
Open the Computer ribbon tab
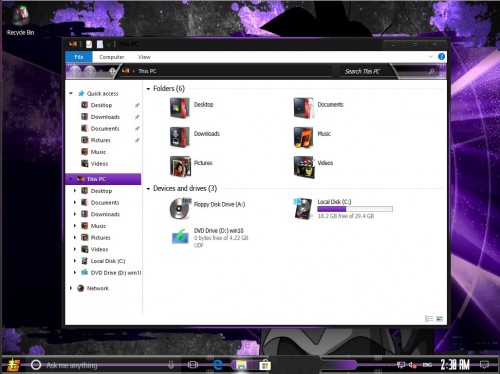point(112,57)
